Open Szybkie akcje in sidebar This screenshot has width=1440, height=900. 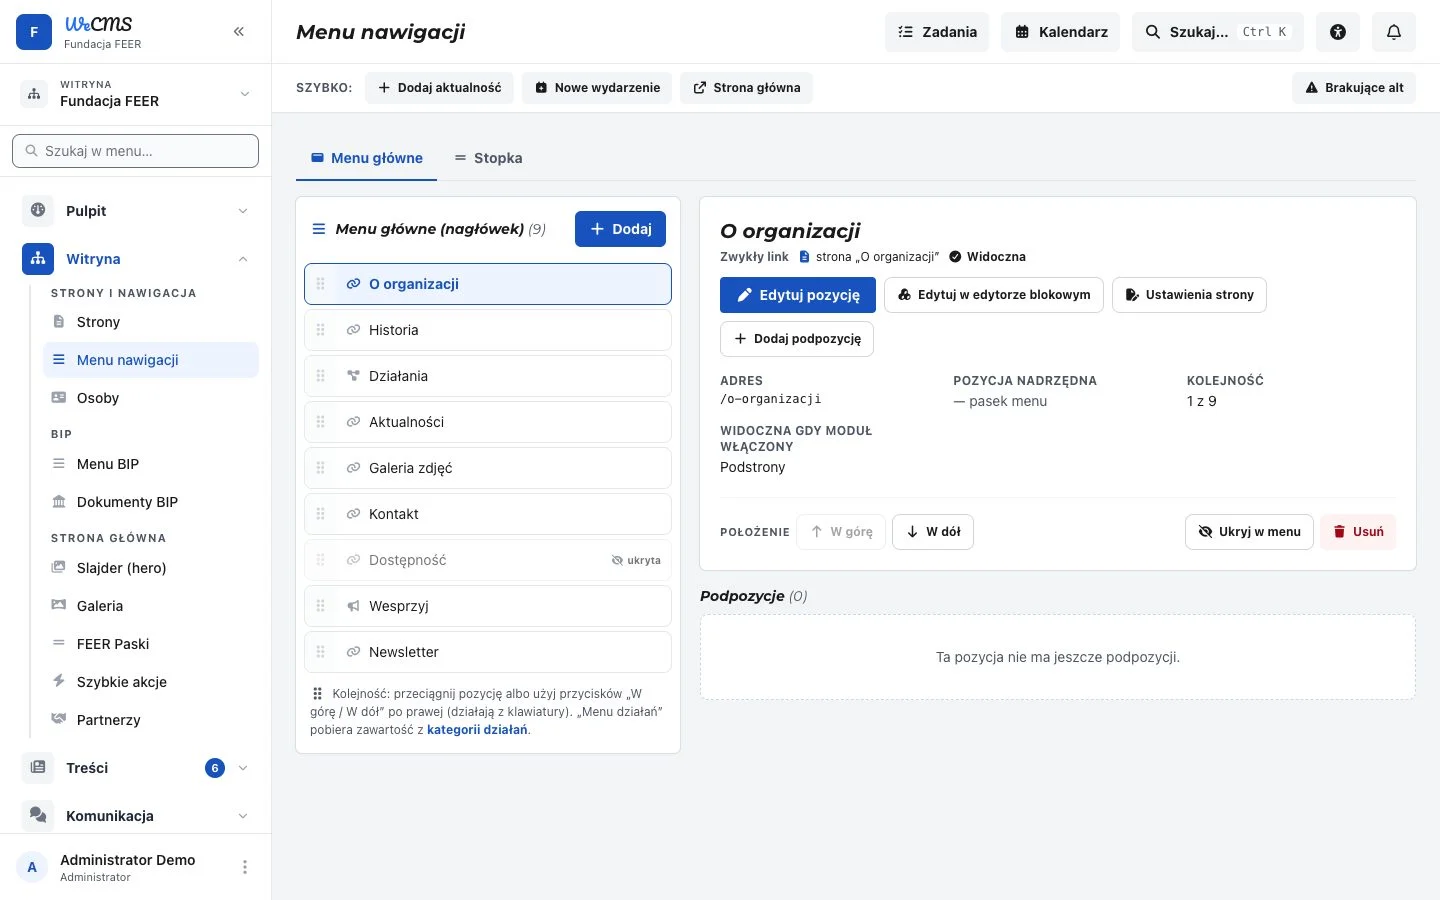(x=151, y=682)
